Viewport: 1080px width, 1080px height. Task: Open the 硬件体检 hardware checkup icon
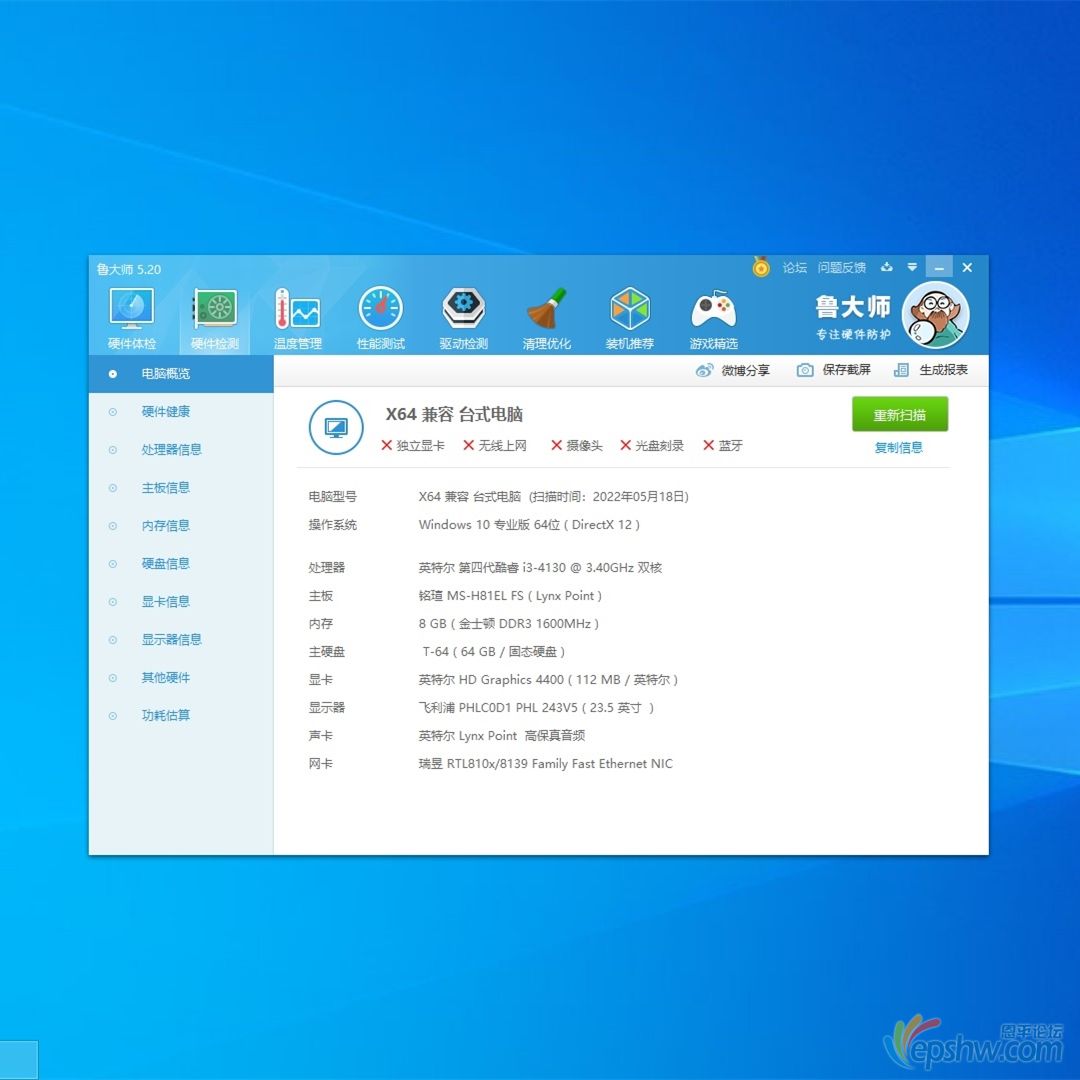132,319
